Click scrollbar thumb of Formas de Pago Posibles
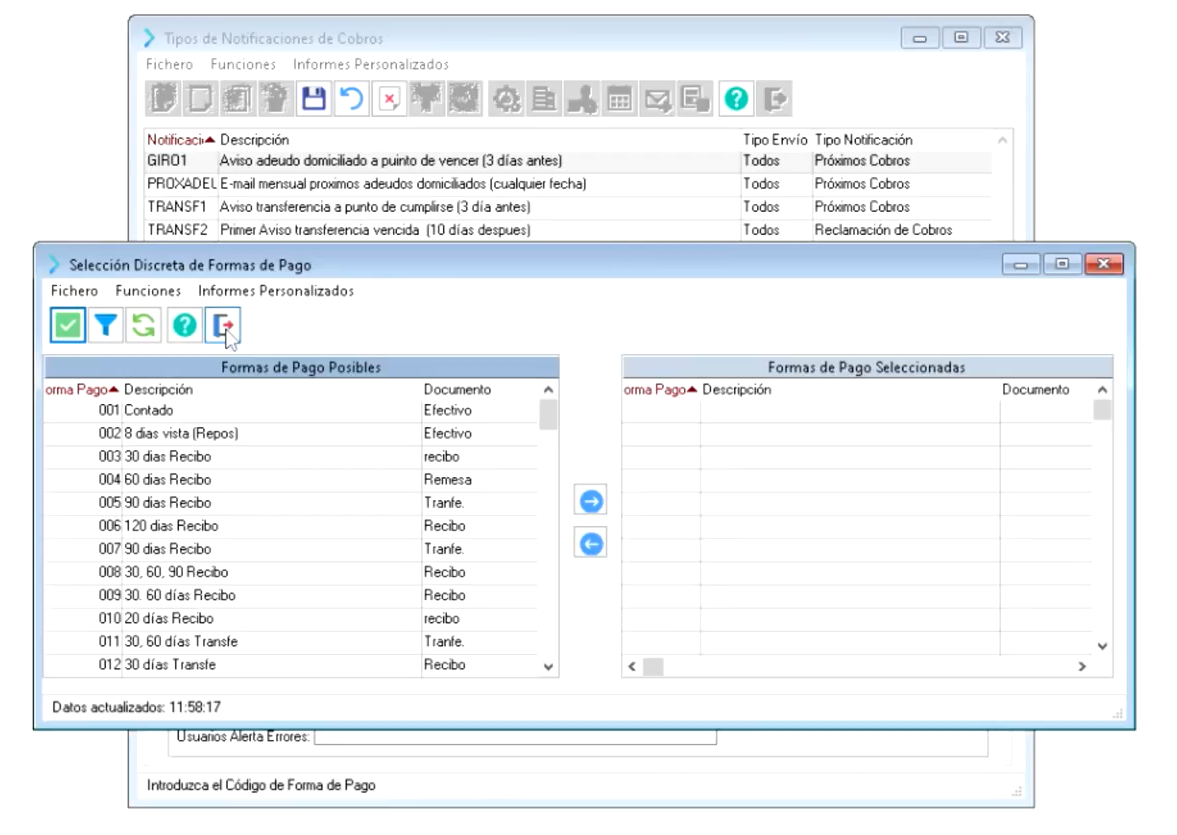The height and width of the screenshot is (835, 1177). (548, 414)
